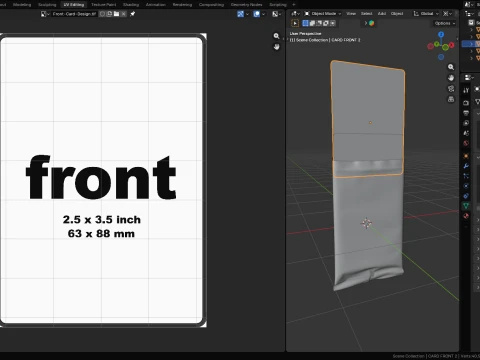Screen dimensions: 480x360
Task: Expand UV editor gizmo options dropdown
Action: pyautogui.click(x=247, y=14)
